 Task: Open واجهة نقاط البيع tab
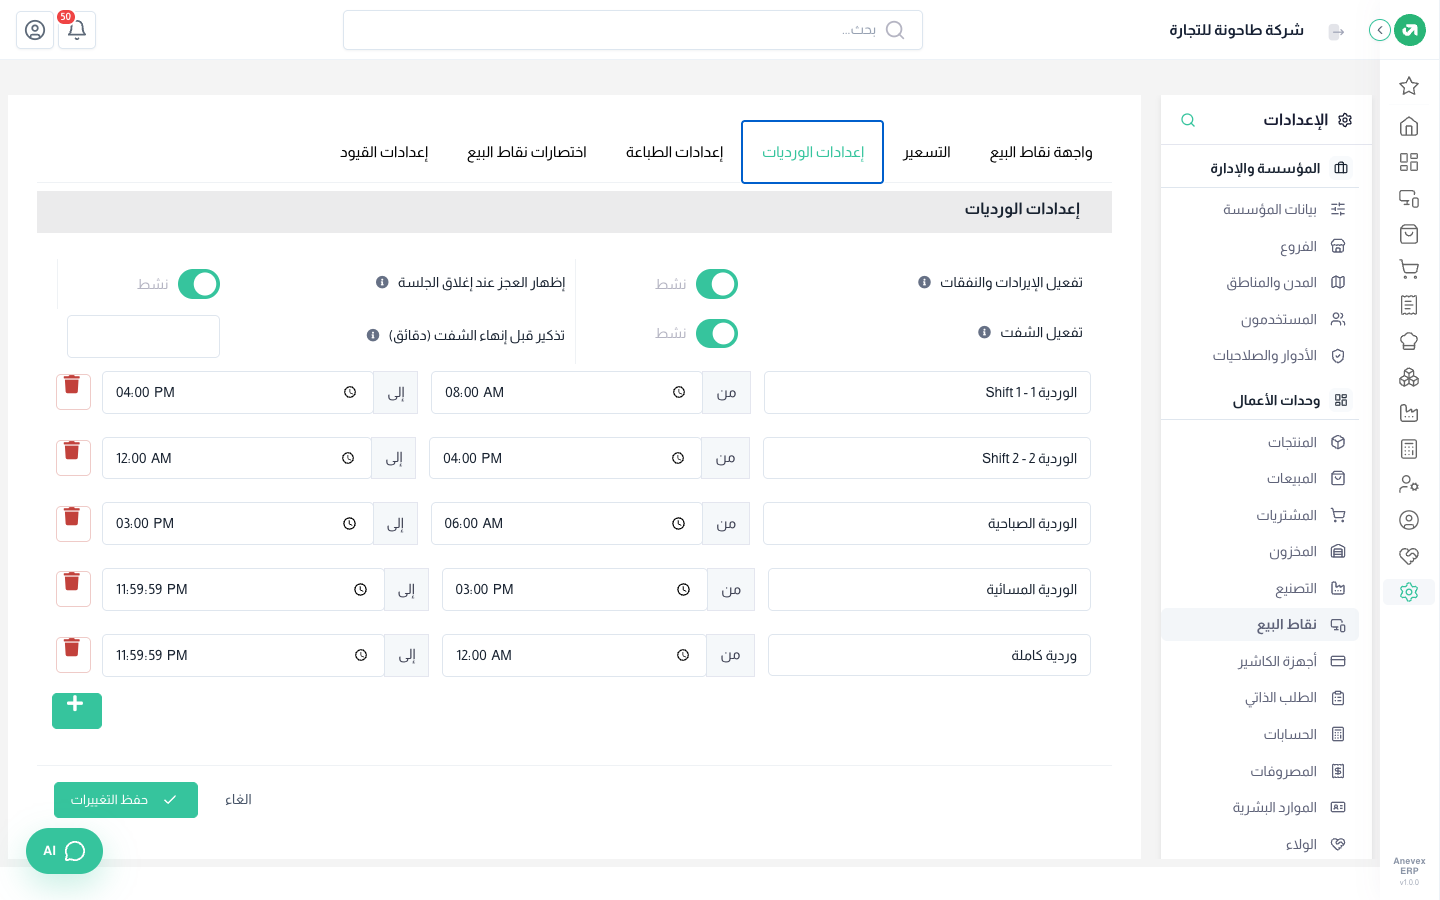(1041, 152)
